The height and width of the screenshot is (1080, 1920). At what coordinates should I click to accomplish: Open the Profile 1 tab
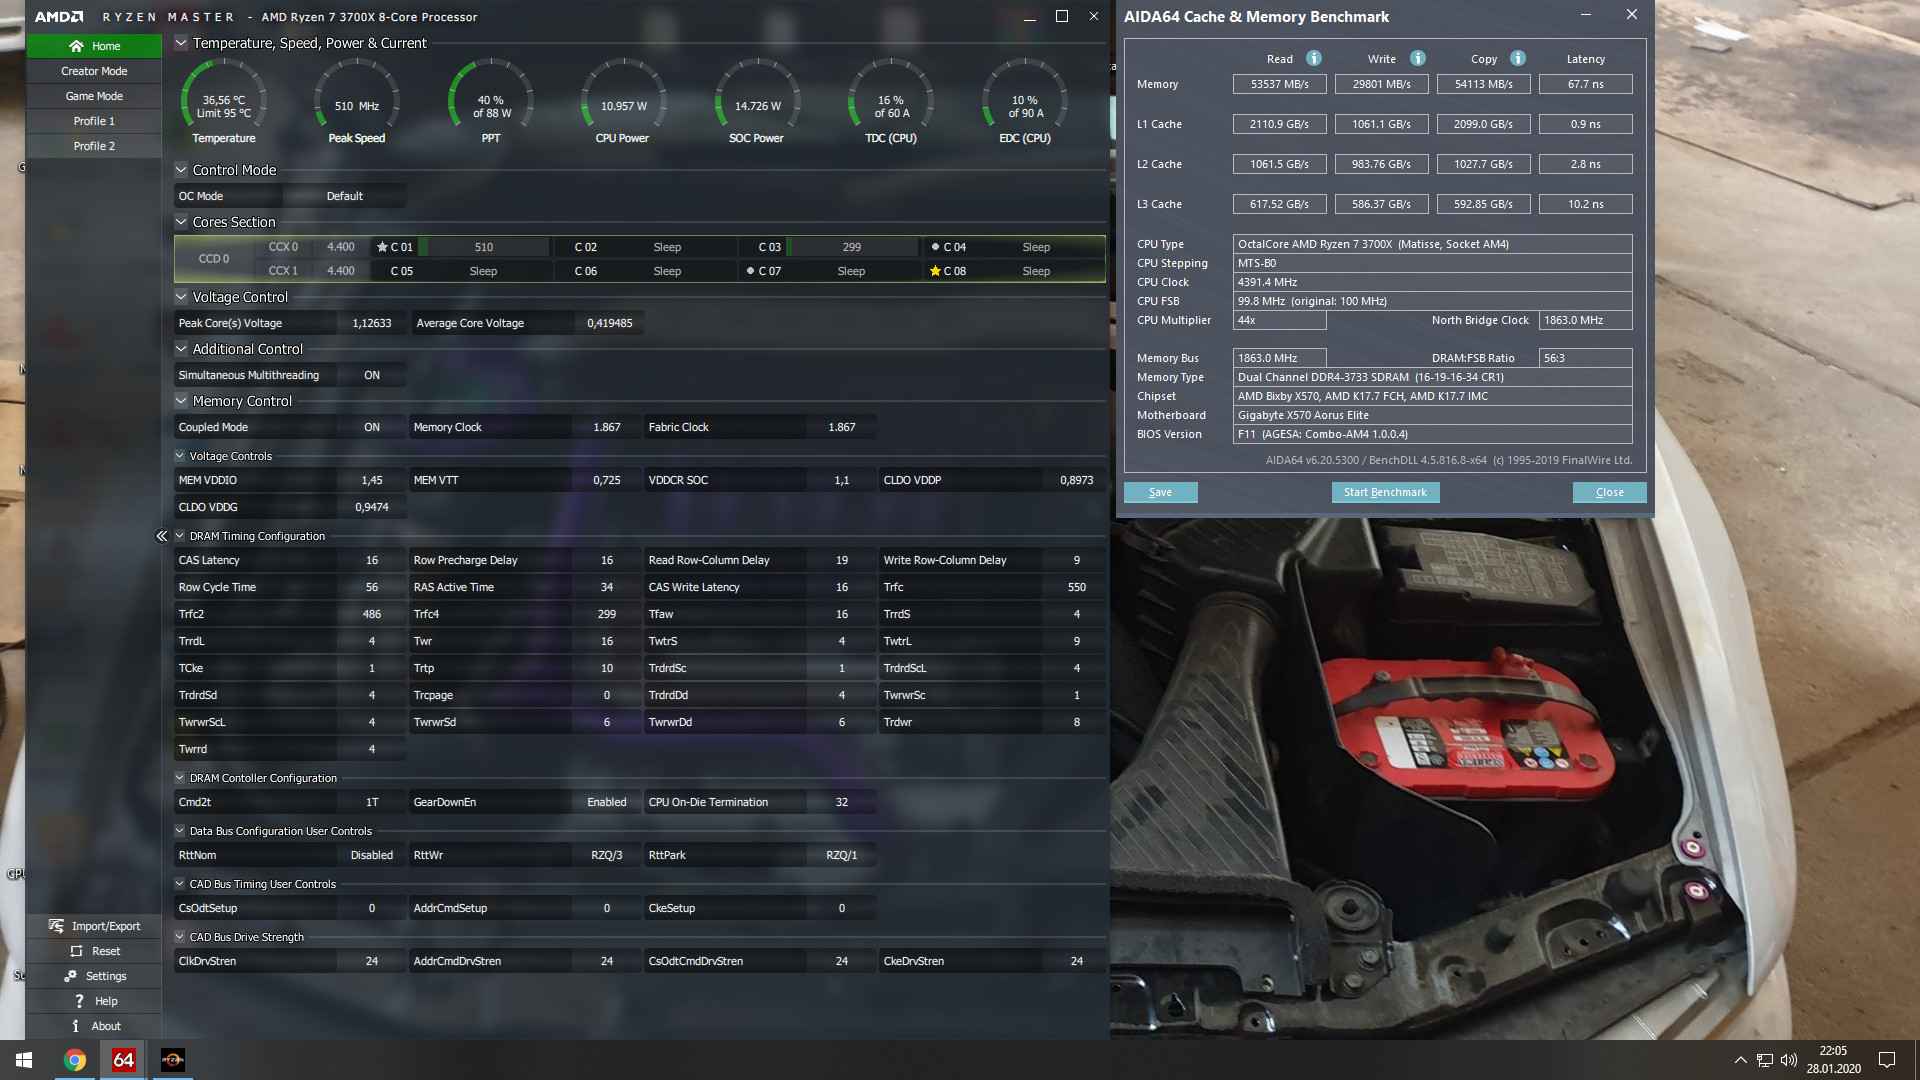coord(94,121)
